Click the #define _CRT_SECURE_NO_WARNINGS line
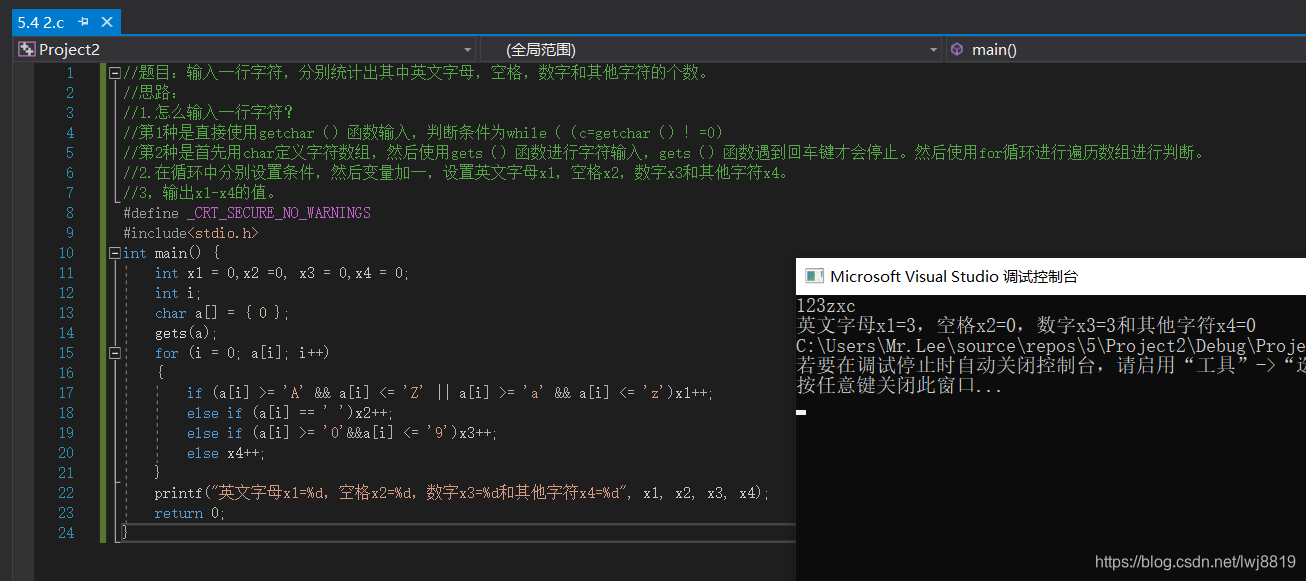Viewport: 1306px width, 581px height. click(x=247, y=213)
